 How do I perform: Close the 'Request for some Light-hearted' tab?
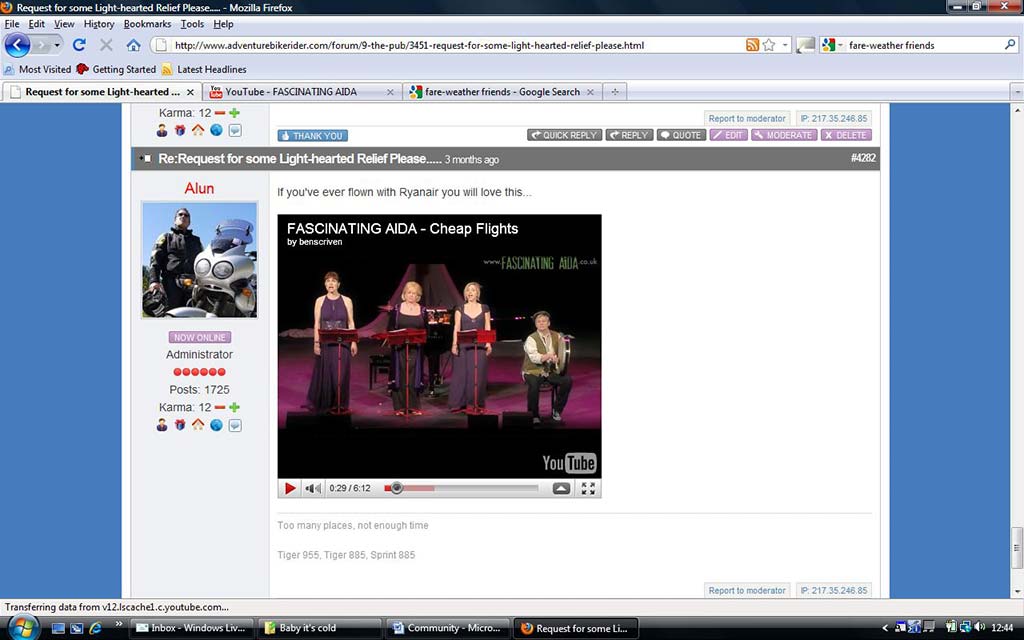tap(190, 92)
